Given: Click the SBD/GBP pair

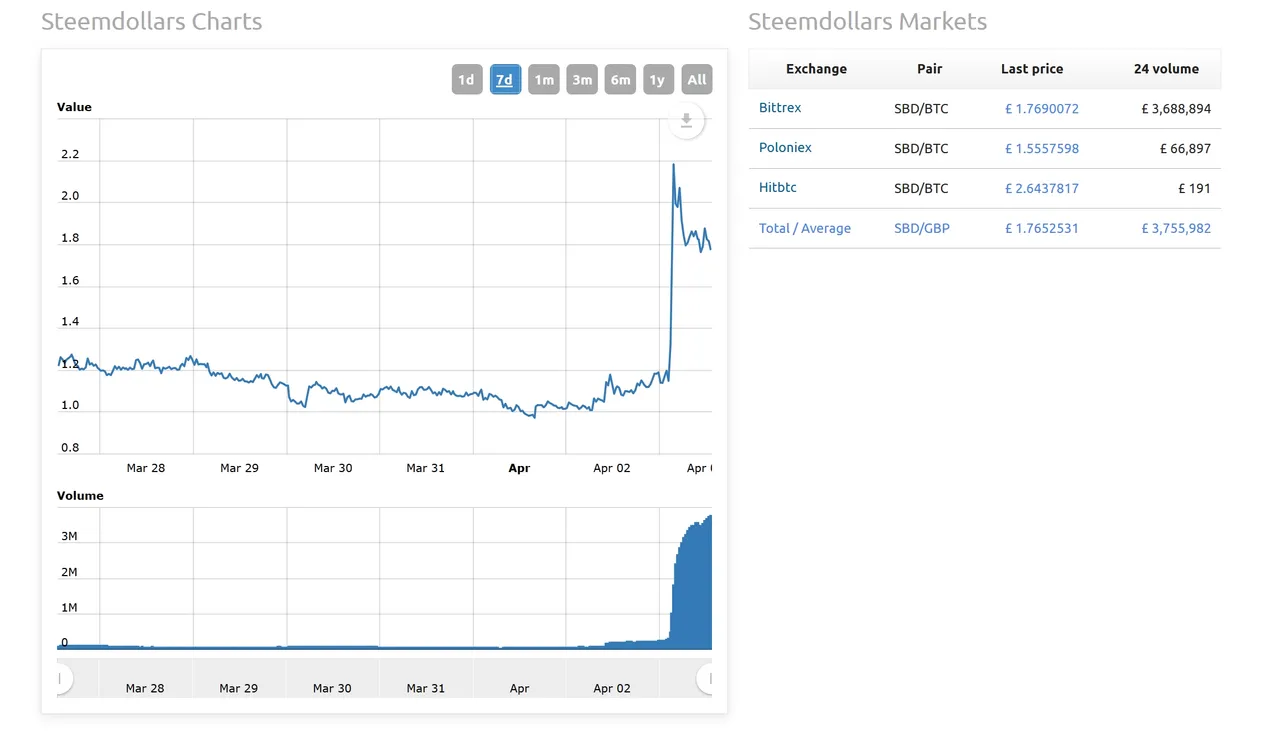Looking at the screenshot, I should coord(922,228).
